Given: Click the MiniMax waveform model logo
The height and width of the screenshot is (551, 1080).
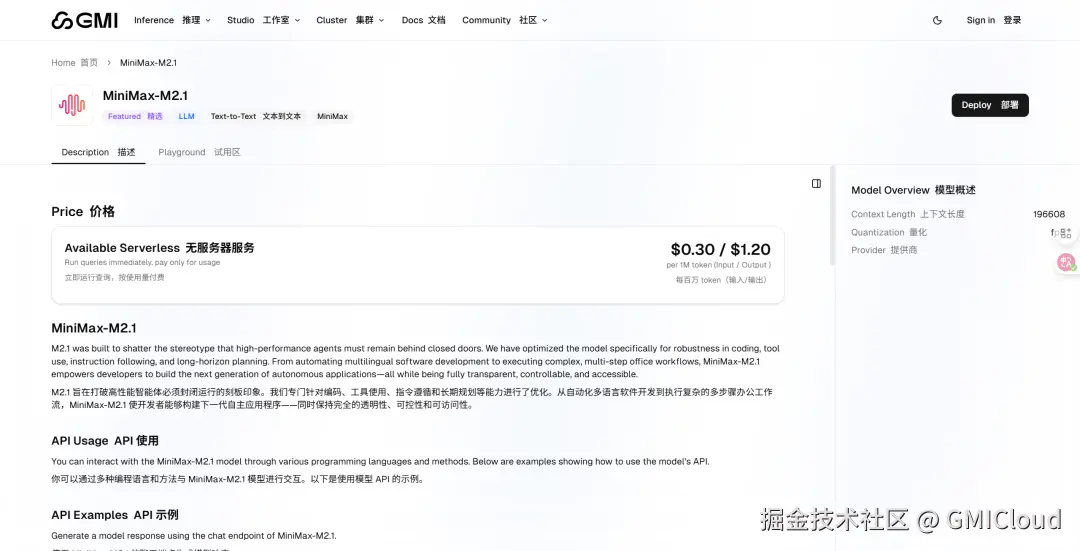Looking at the screenshot, I should pos(72,105).
